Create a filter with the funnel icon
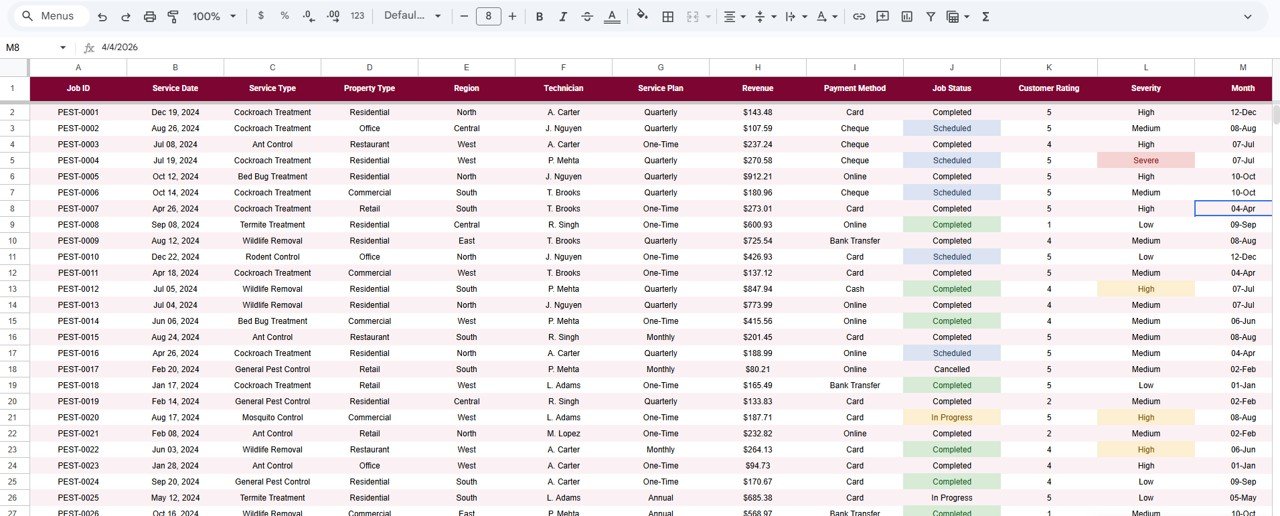1280x516 pixels. click(931, 17)
